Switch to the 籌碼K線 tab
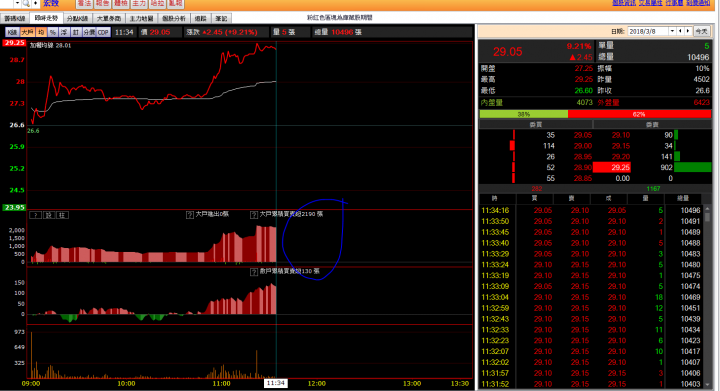720x391 pixels. pos(15,18)
